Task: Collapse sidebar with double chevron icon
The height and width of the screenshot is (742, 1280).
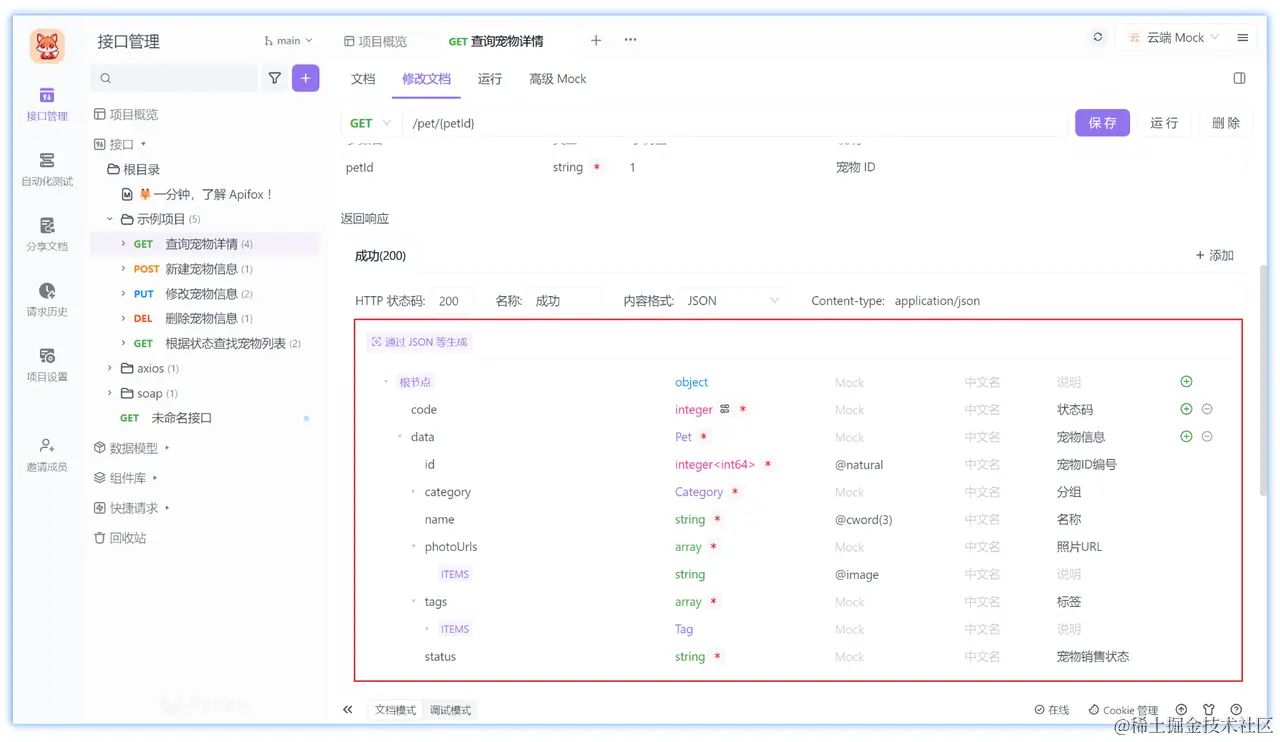Action: pyautogui.click(x=348, y=710)
